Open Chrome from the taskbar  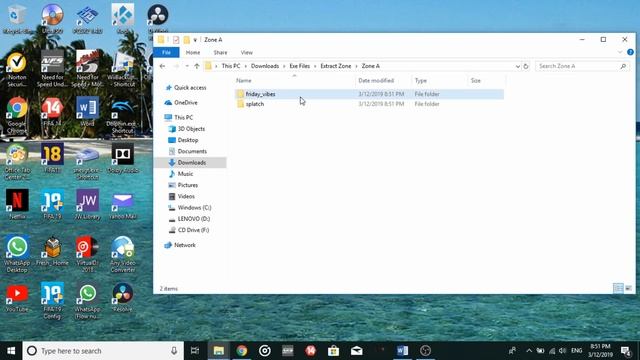click(x=242, y=351)
